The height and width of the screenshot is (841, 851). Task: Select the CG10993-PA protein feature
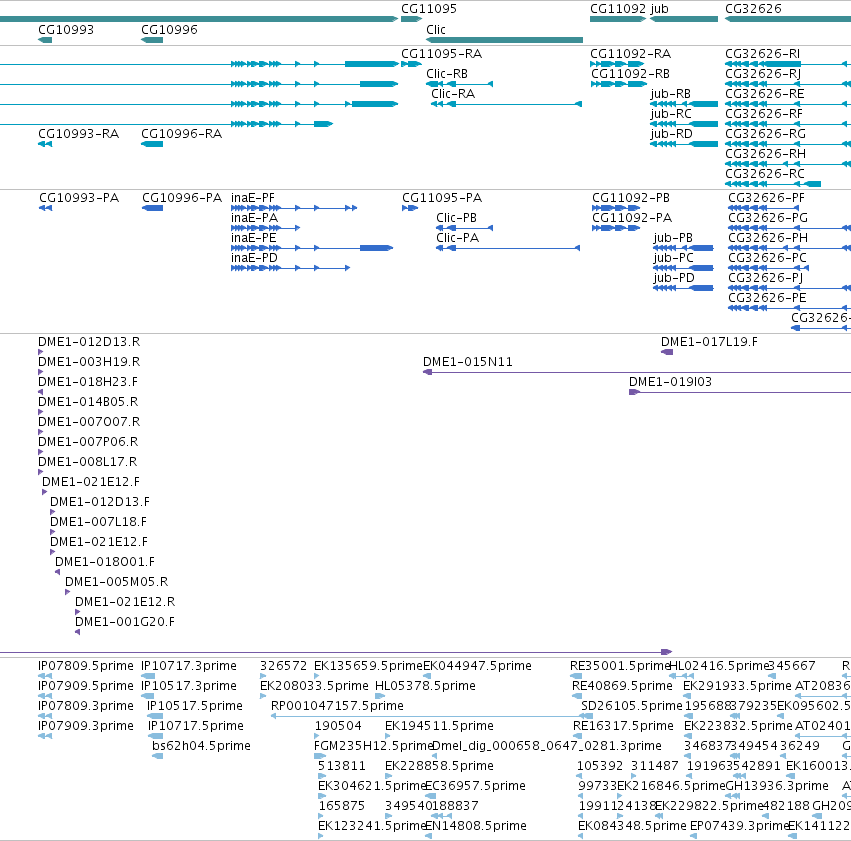click(x=46, y=208)
